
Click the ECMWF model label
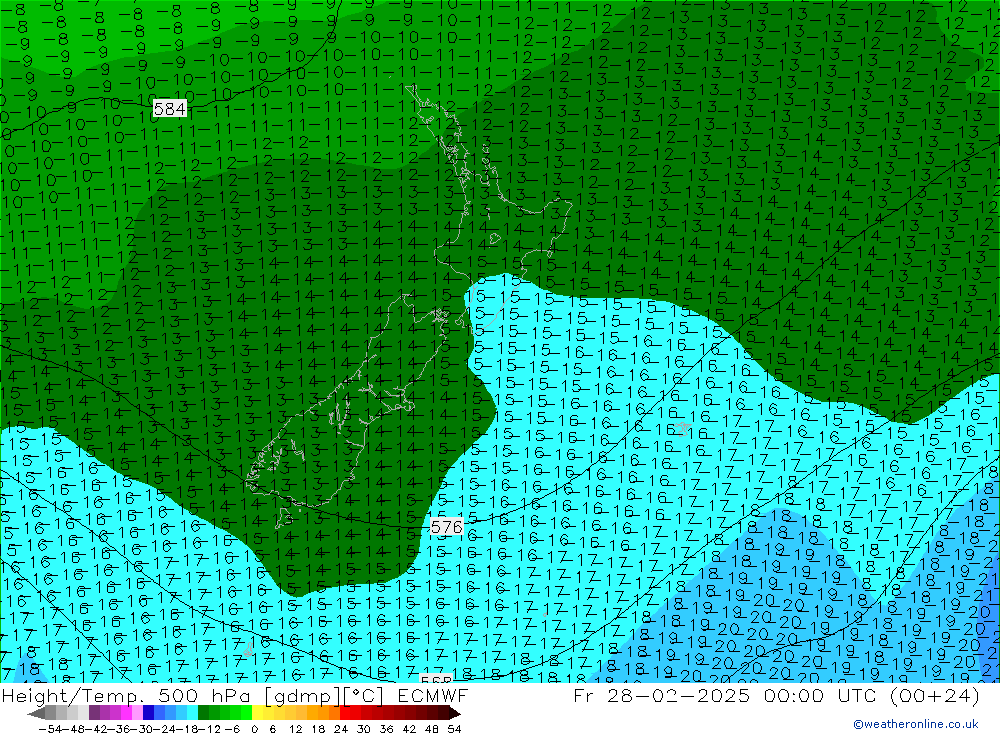click(422, 695)
